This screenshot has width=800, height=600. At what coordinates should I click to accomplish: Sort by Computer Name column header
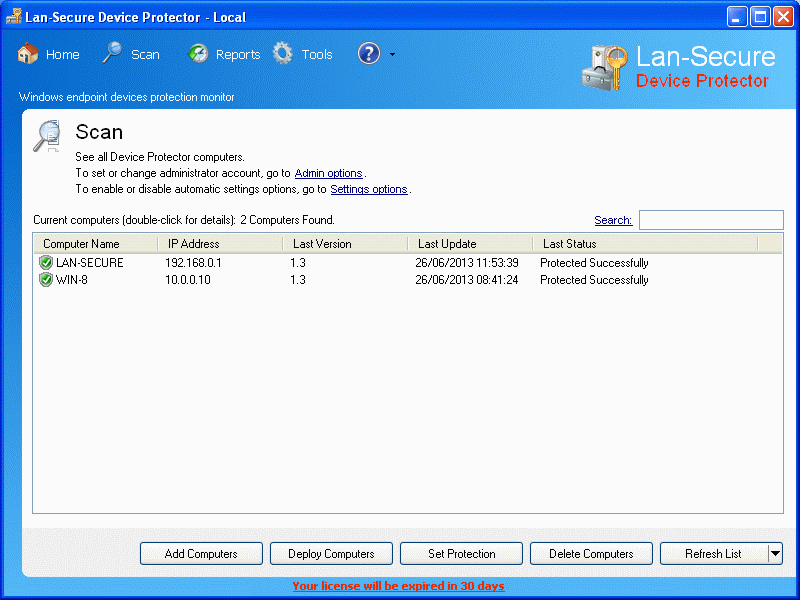(96, 244)
